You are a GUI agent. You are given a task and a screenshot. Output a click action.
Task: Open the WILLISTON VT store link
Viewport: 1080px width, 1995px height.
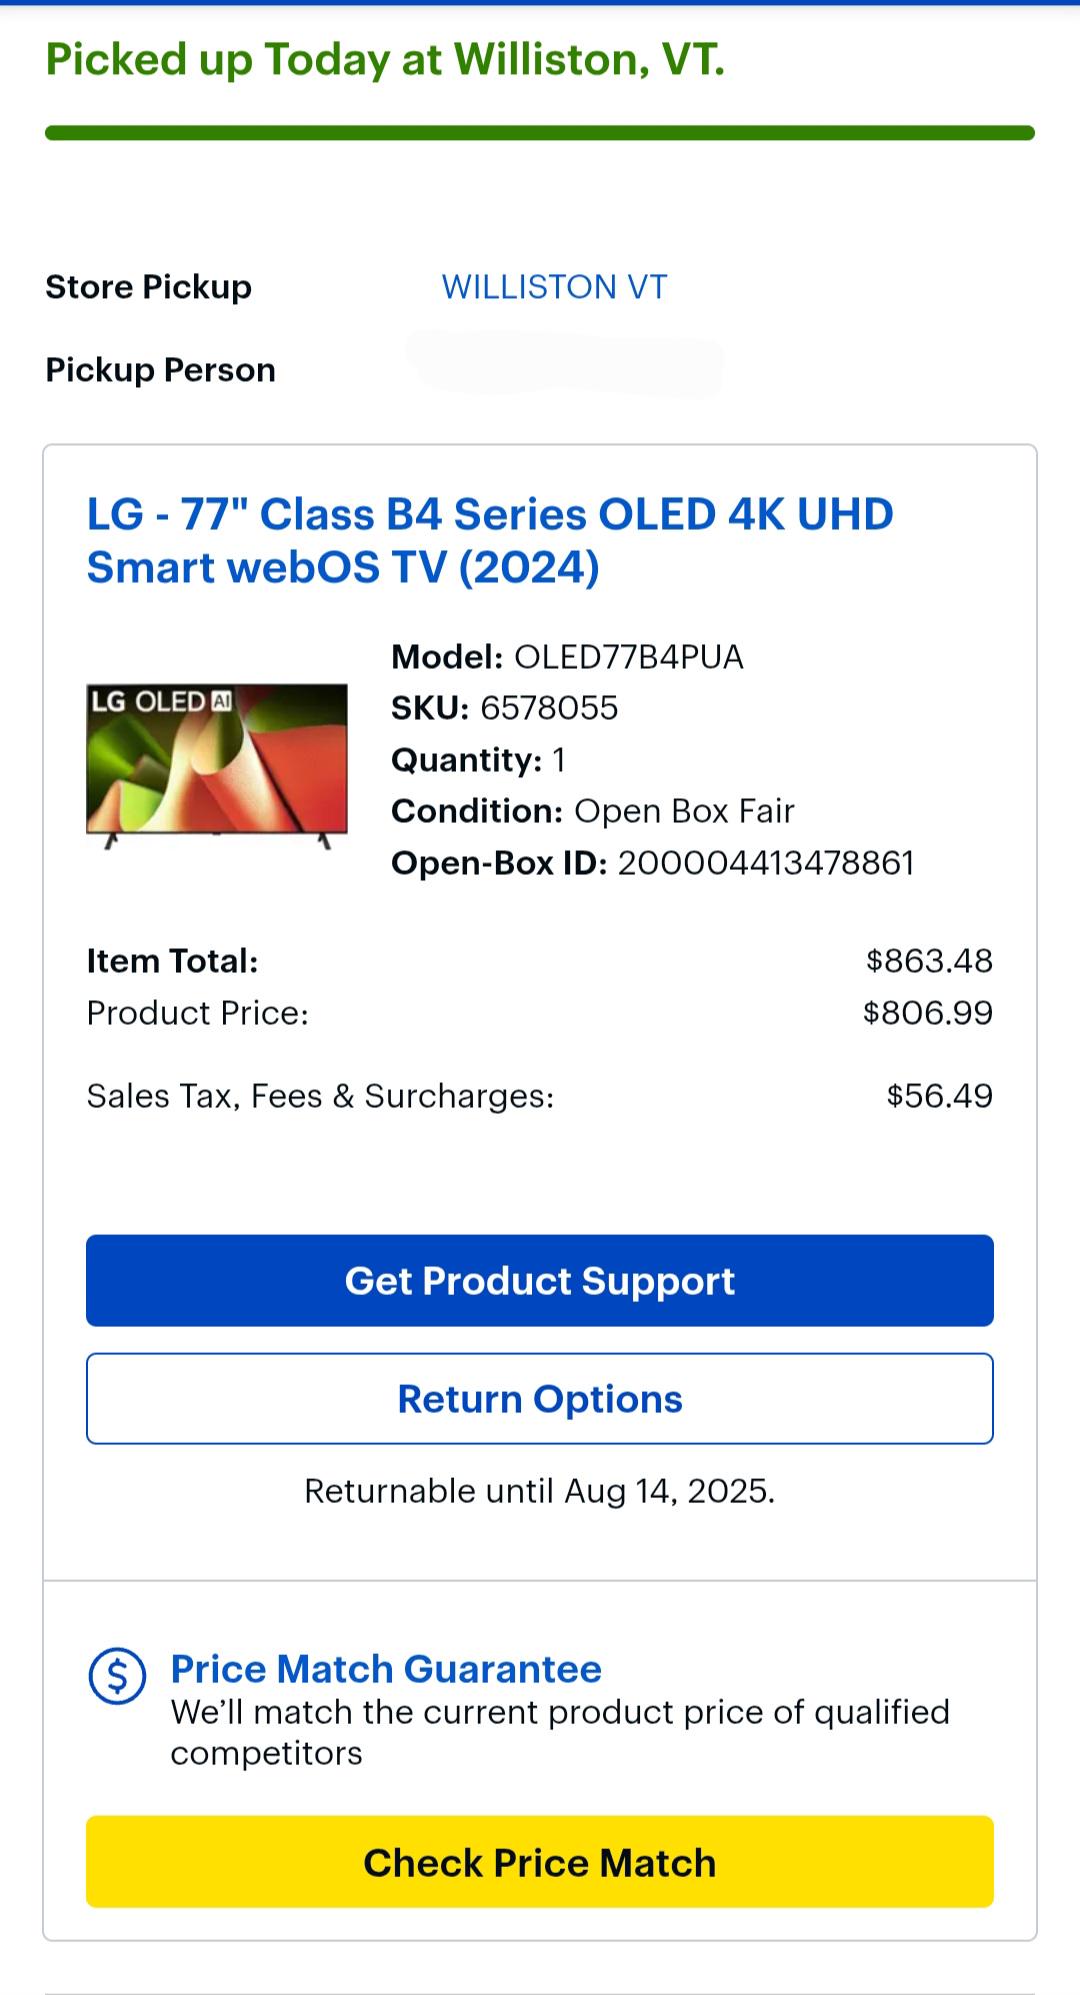554,287
